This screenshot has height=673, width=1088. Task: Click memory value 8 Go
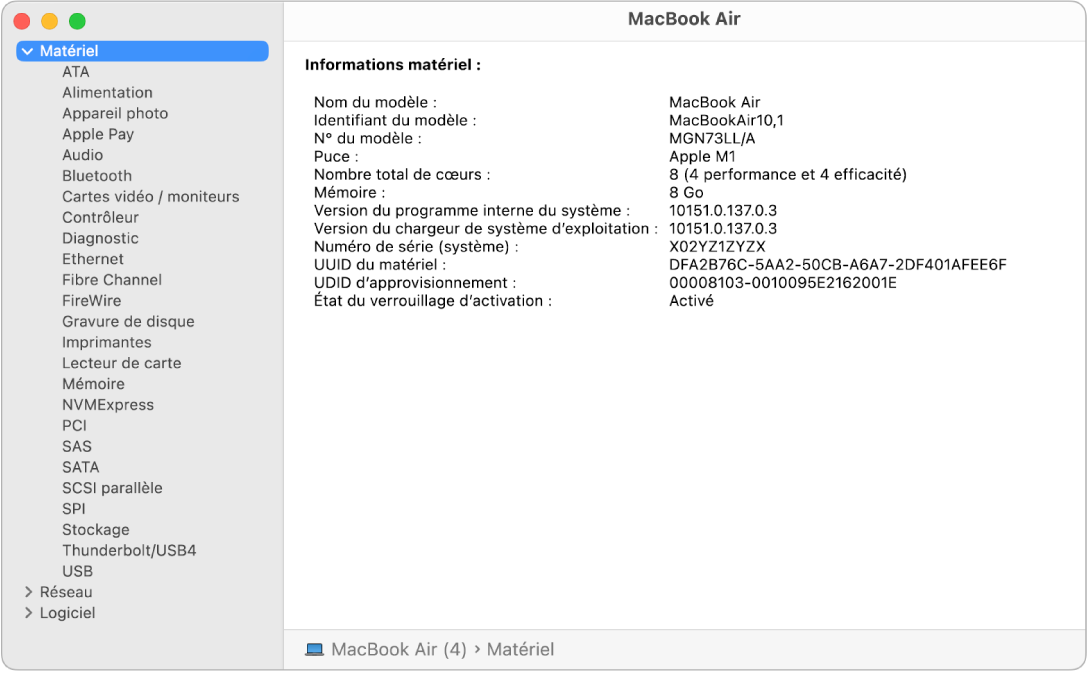click(686, 193)
